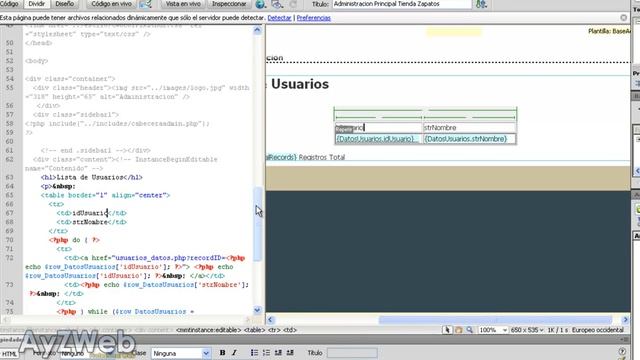Open the Clase Ninguna dropdown
This screenshot has width=640, height=360.
tap(181, 353)
